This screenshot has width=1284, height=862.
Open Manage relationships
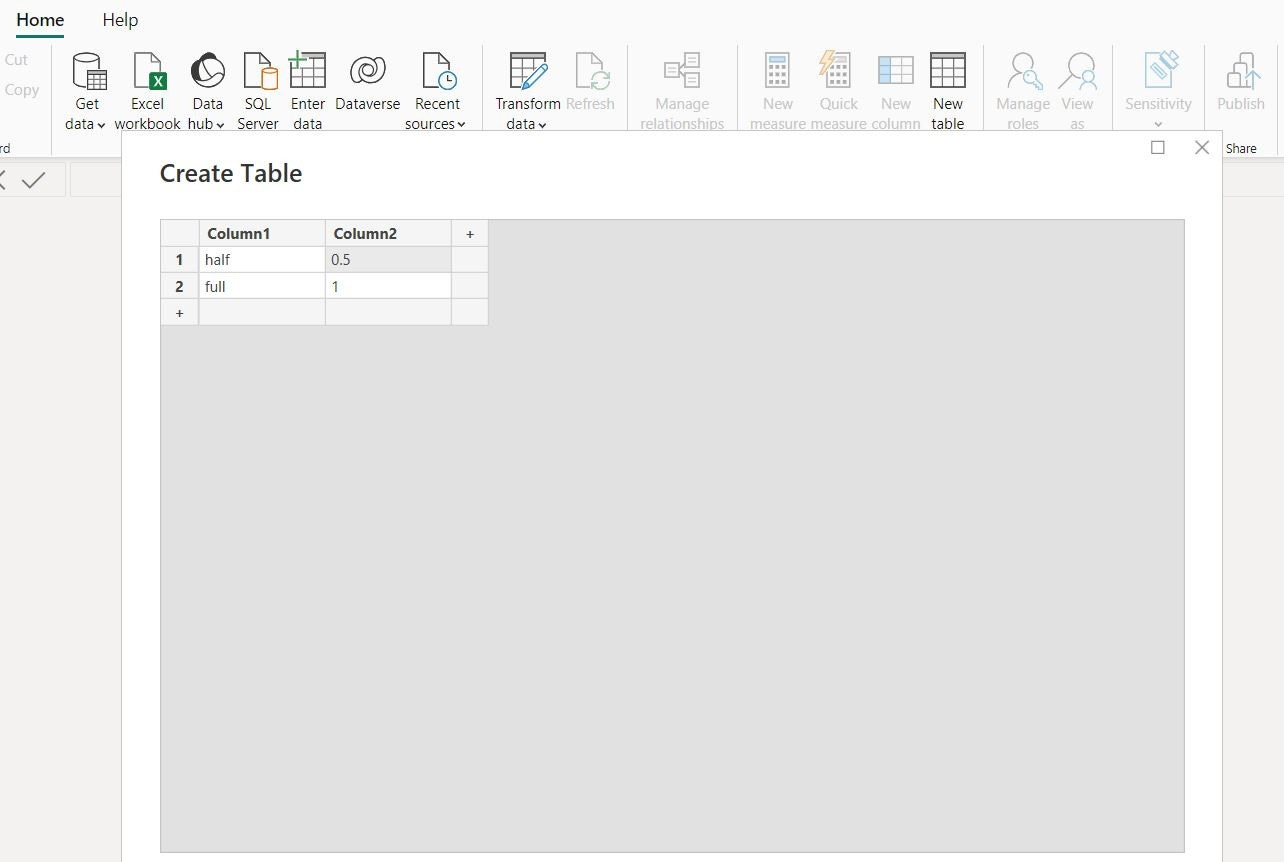[x=681, y=90]
